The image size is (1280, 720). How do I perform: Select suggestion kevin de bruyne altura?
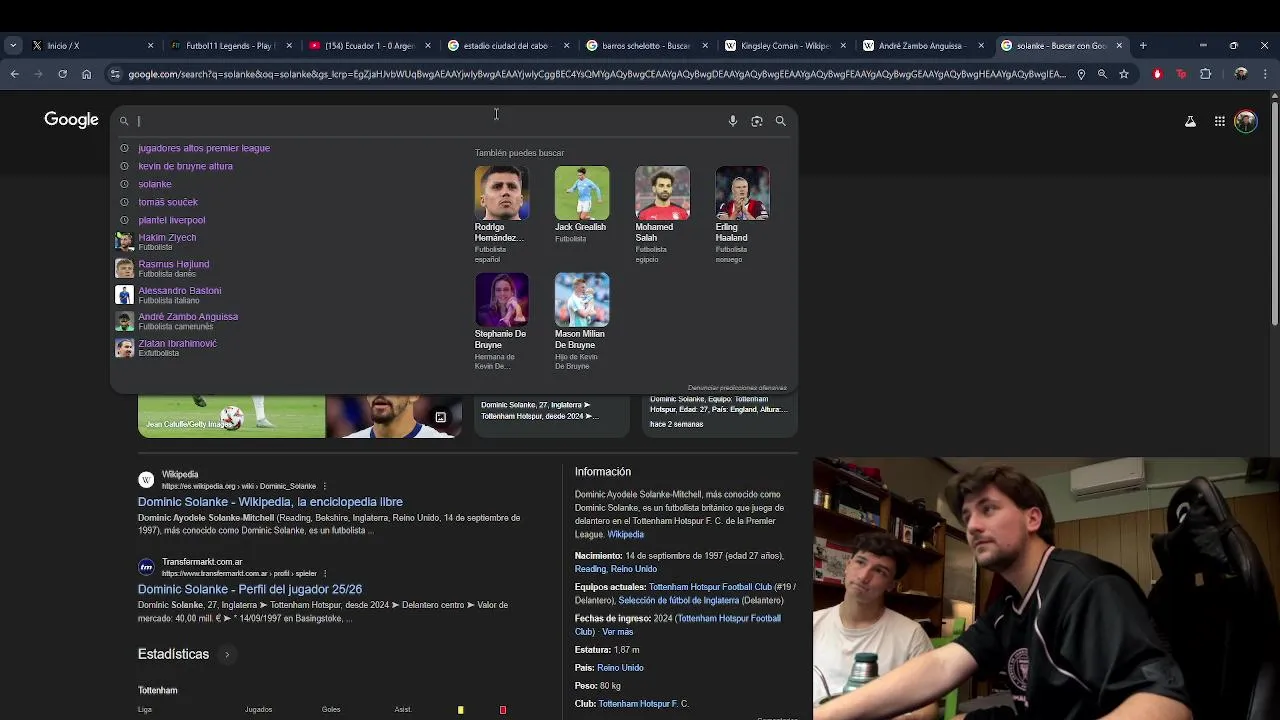pos(185,166)
